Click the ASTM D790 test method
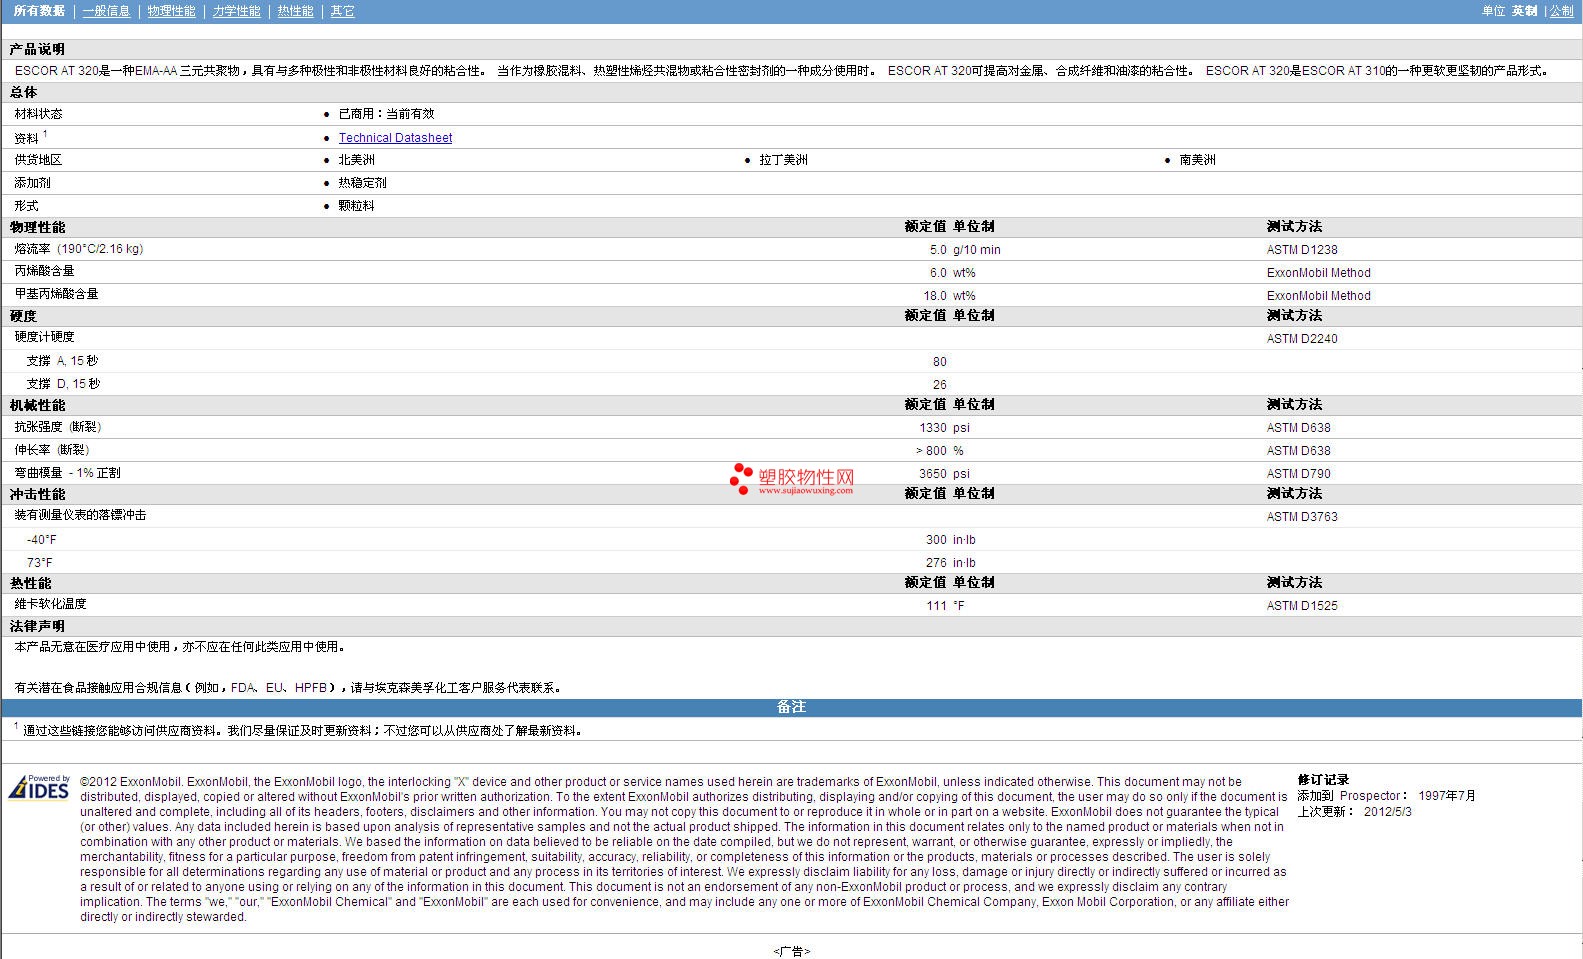Image resolution: width=1583 pixels, height=959 pixels. coord(1298,474)
